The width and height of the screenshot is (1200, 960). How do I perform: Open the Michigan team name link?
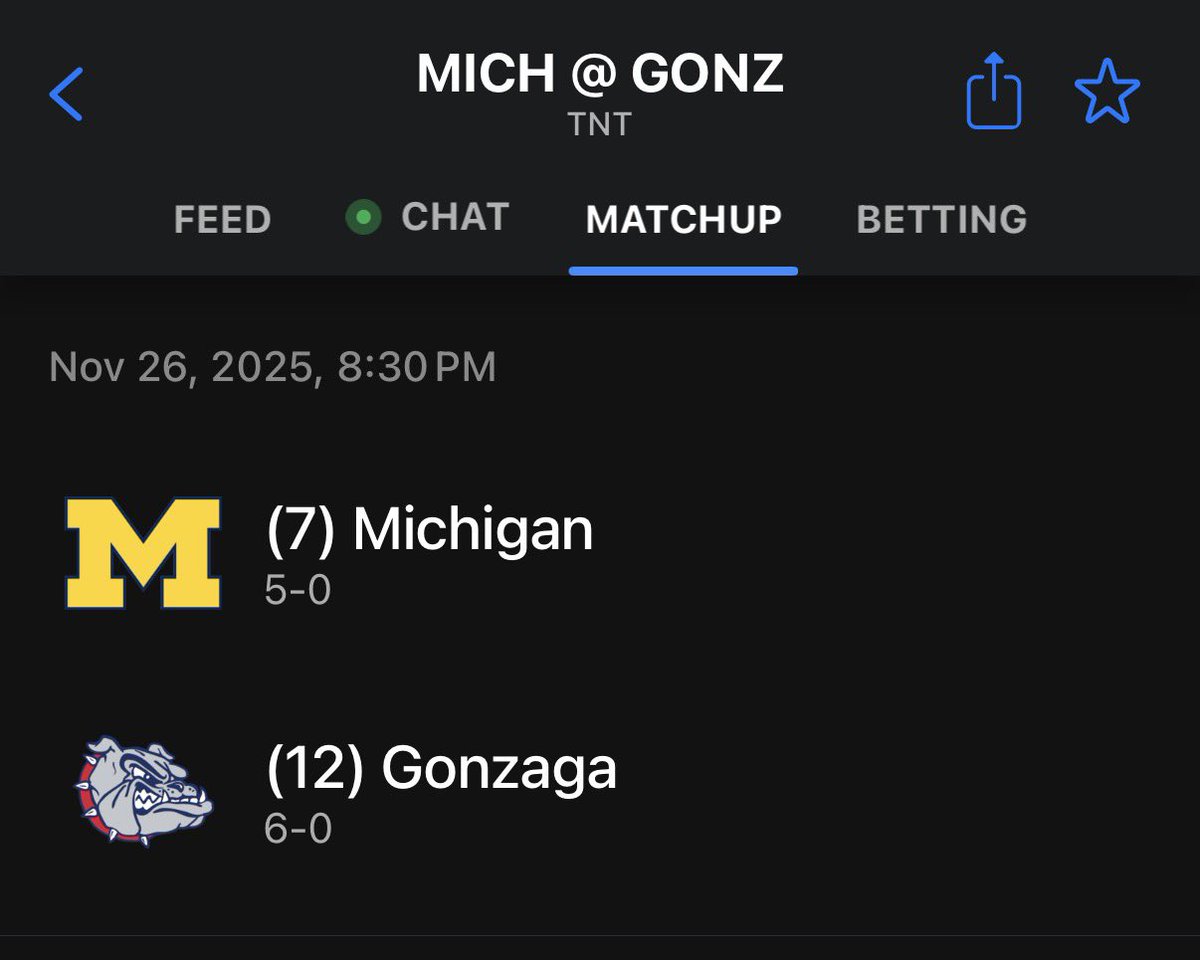click(473, 530)
